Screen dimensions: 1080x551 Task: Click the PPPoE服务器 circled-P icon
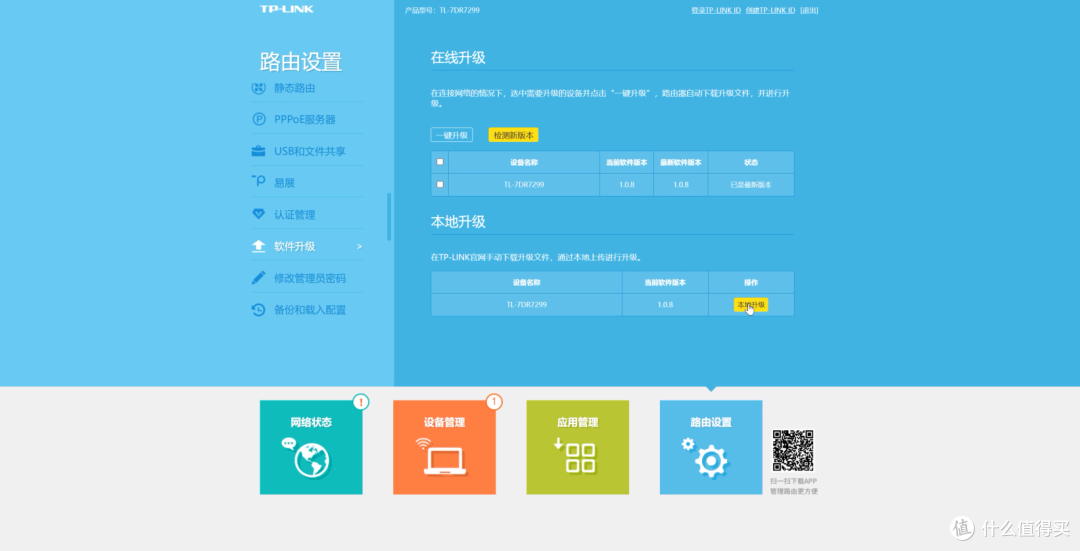coord(258,119)
